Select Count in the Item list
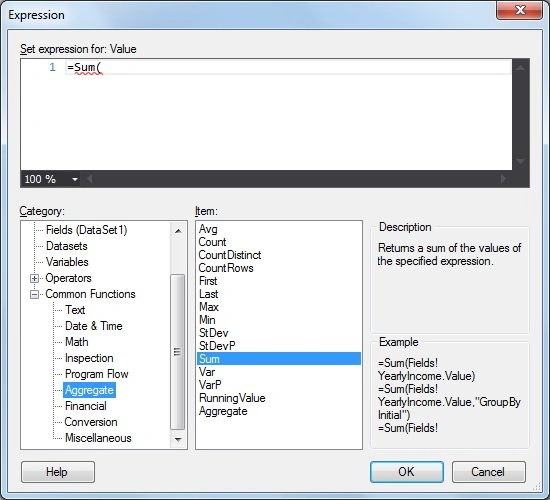This screenshot has width=550, height=500. 212,242
